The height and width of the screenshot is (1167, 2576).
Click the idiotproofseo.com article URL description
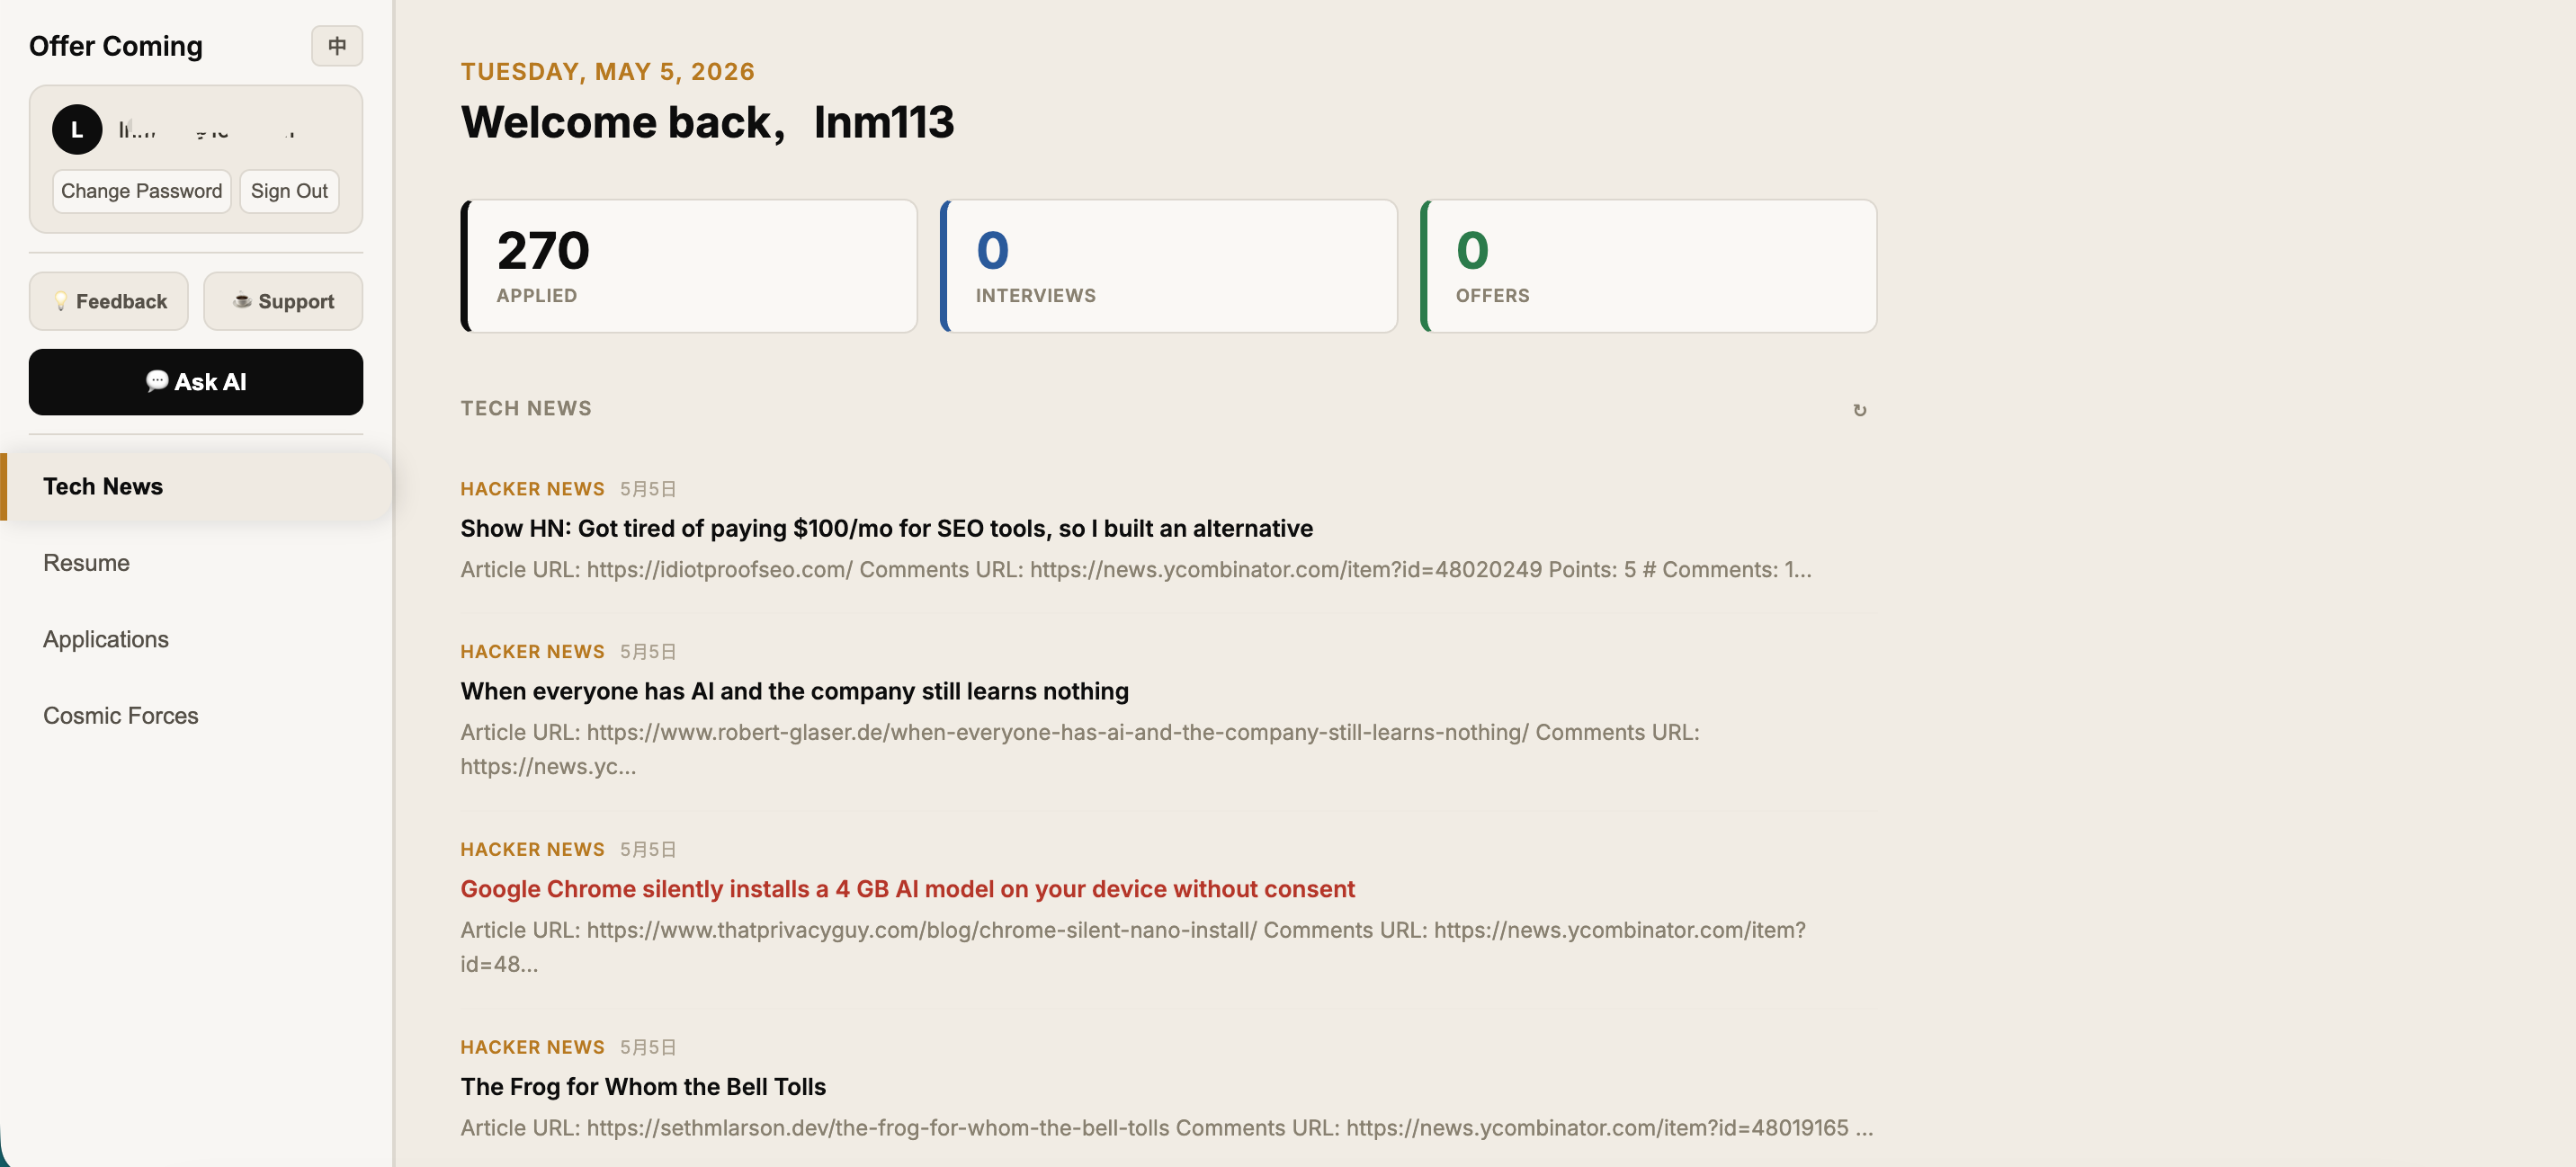click(1136, 570)
